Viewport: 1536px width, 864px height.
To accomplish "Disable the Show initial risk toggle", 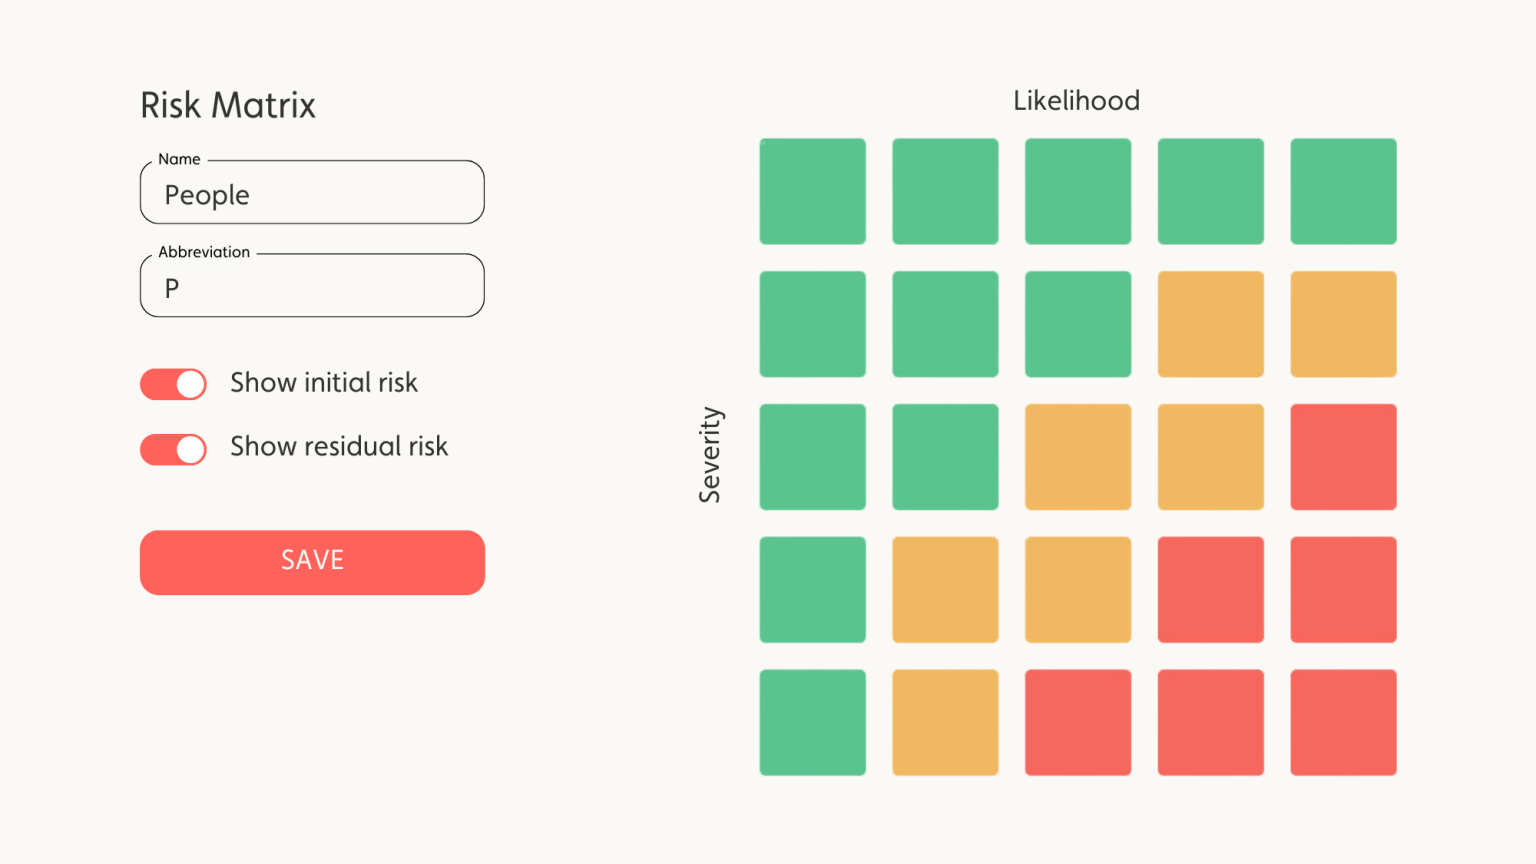I will 174,384.
